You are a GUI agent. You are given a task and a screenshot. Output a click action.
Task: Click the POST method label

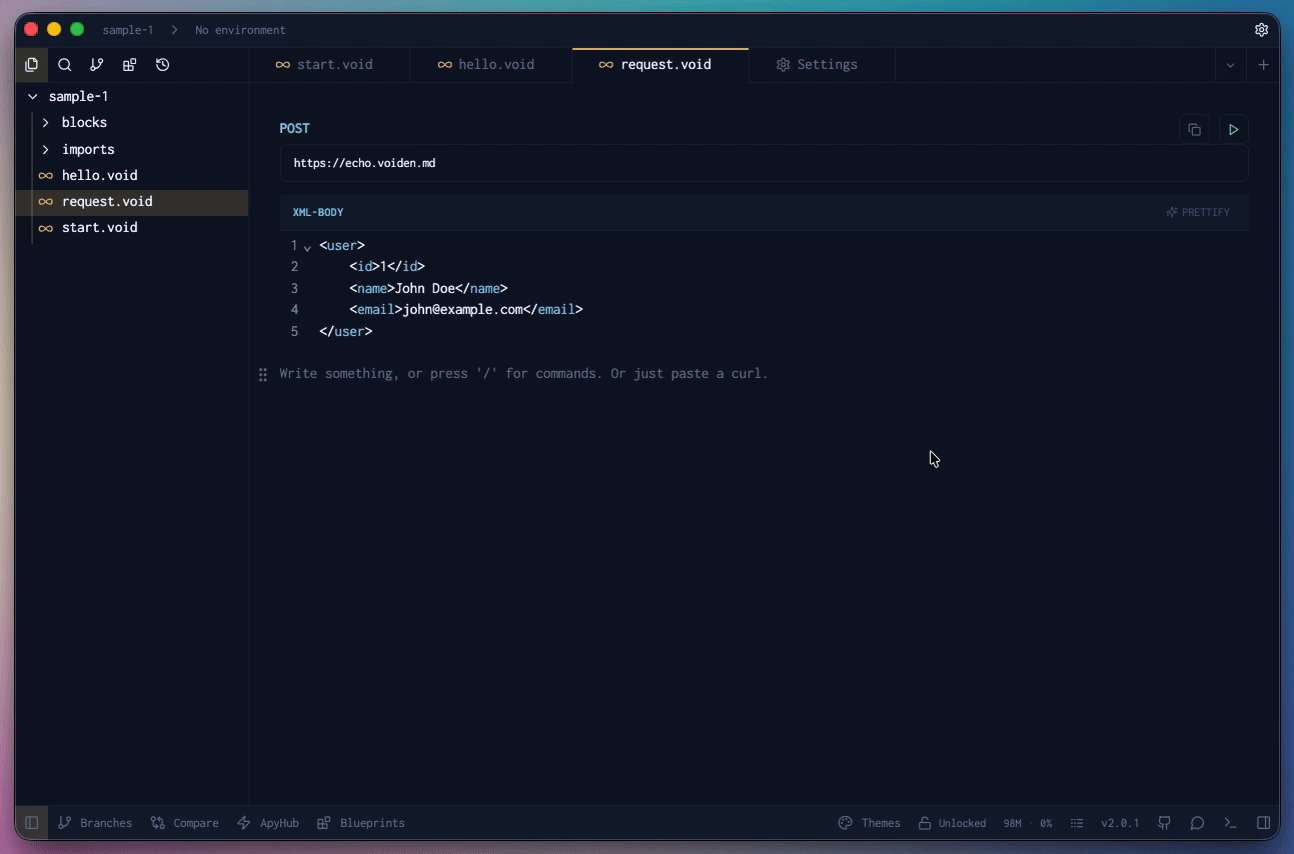294,128
